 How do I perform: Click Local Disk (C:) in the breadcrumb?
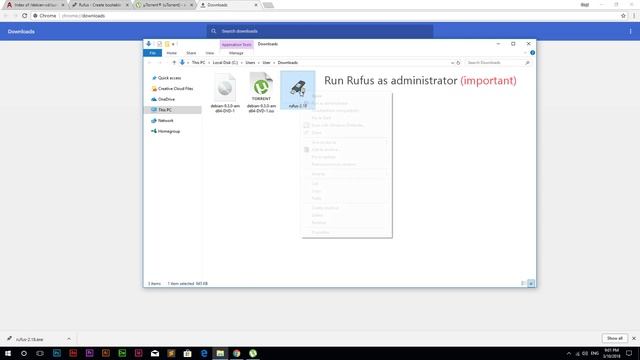click(x=225, y=62)
